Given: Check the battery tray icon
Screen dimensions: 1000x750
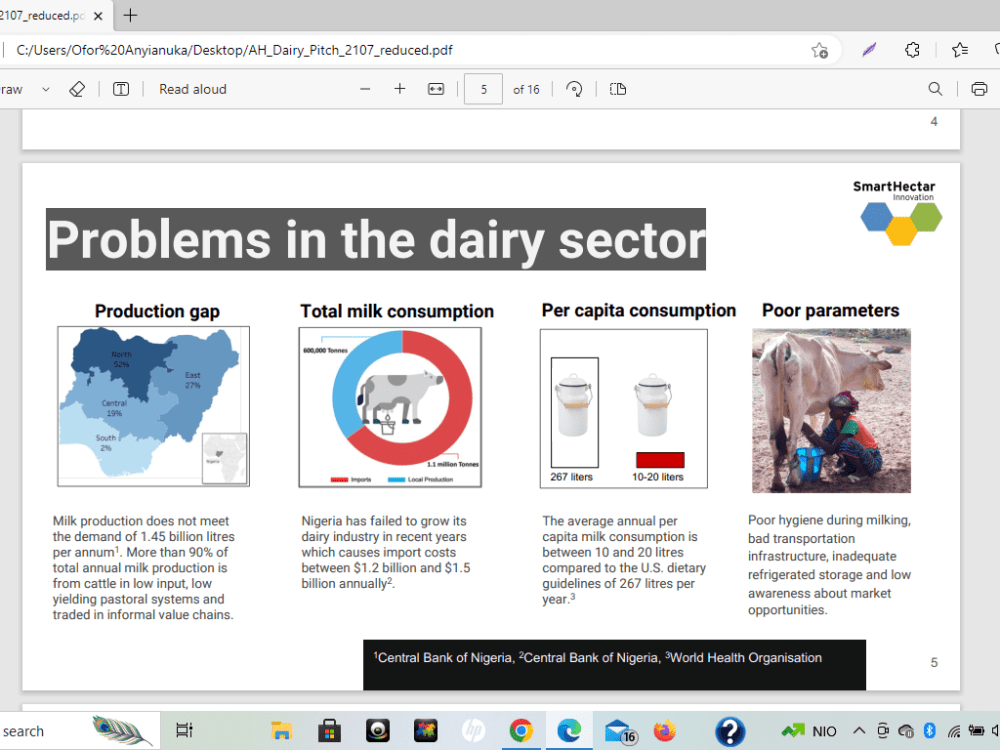Looking at the screenshot, I should click(976, 731).
